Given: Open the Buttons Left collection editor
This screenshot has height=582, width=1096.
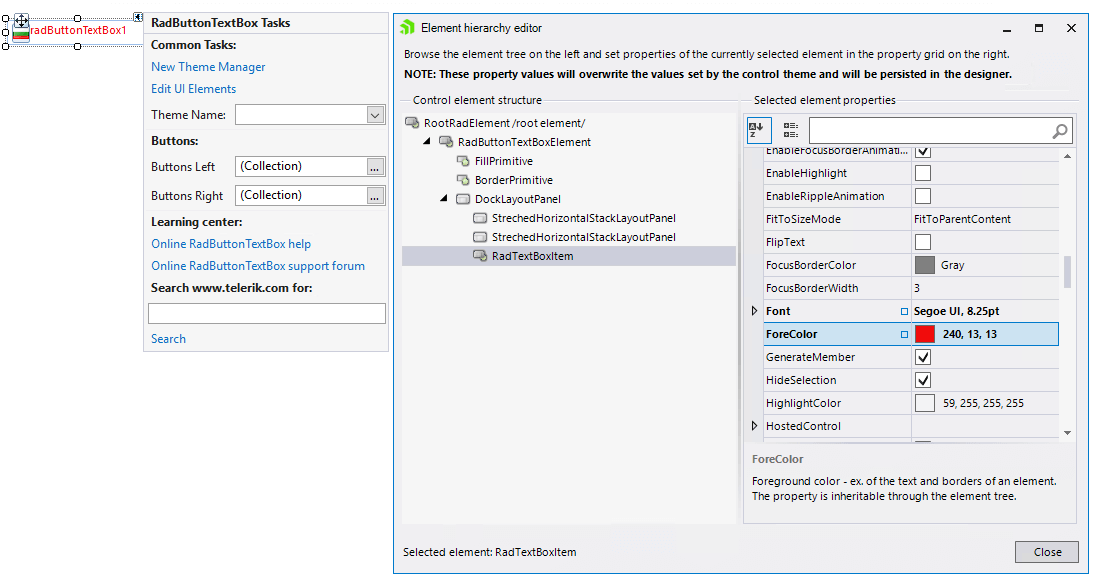Looking at the screenshot, I should [375, 167].
